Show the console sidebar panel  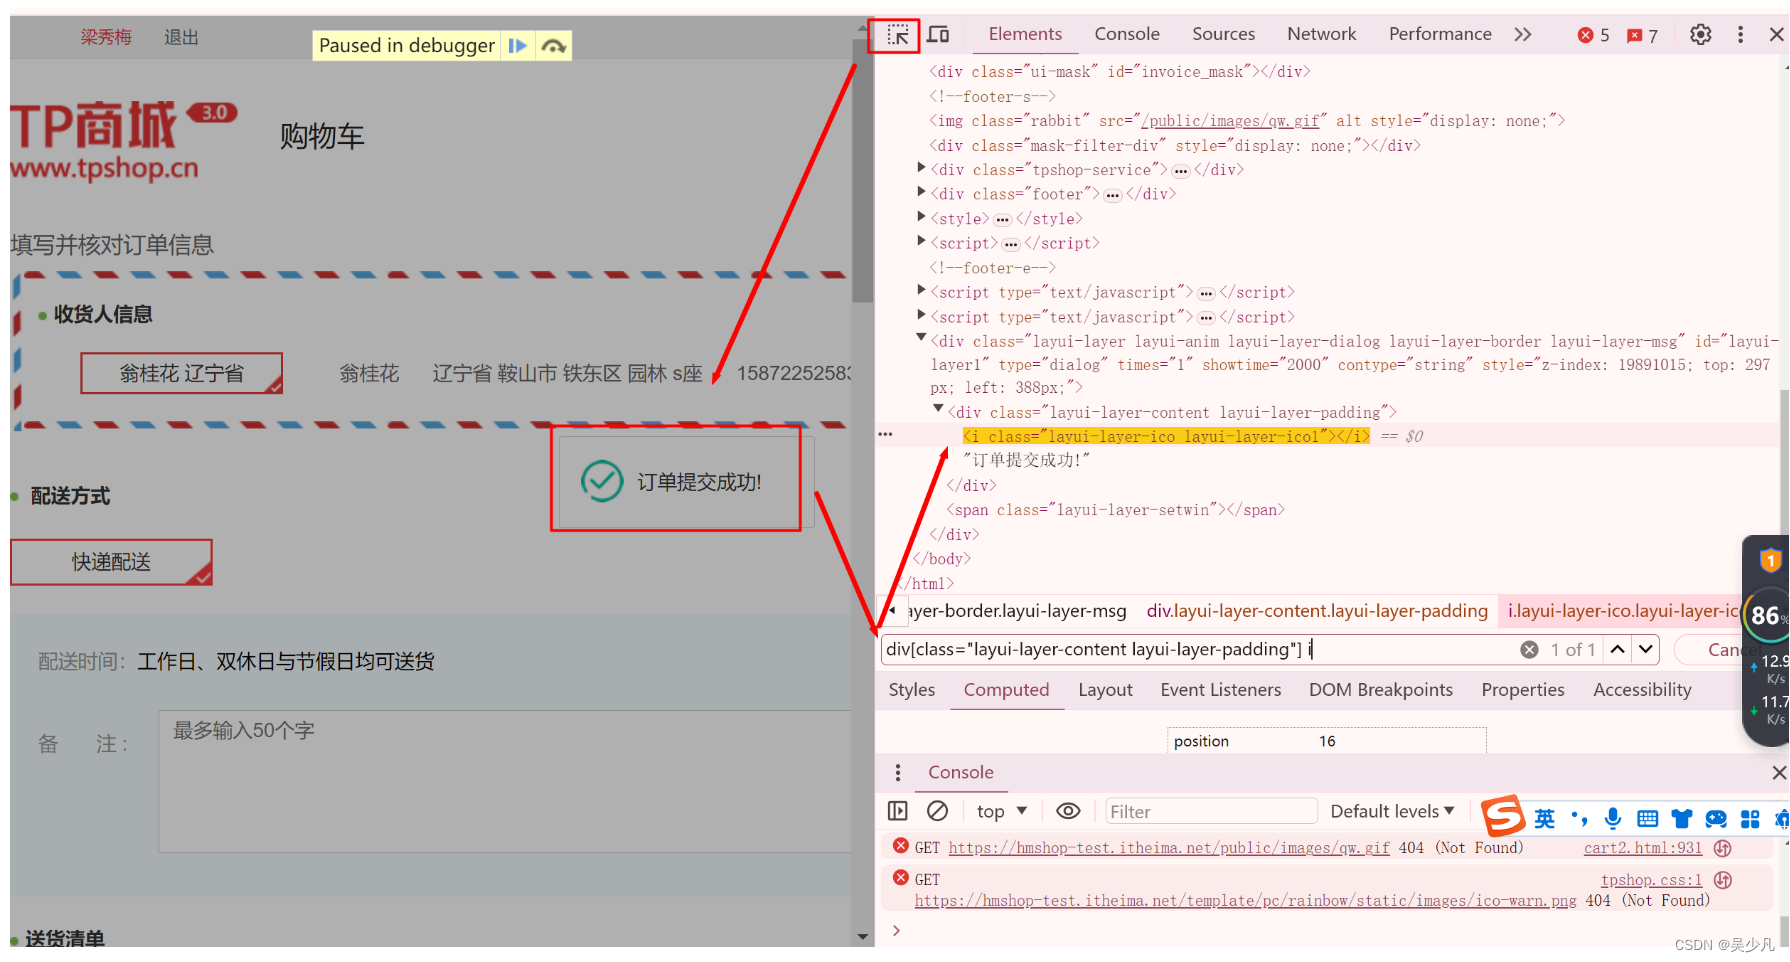(x=897, y=811)
